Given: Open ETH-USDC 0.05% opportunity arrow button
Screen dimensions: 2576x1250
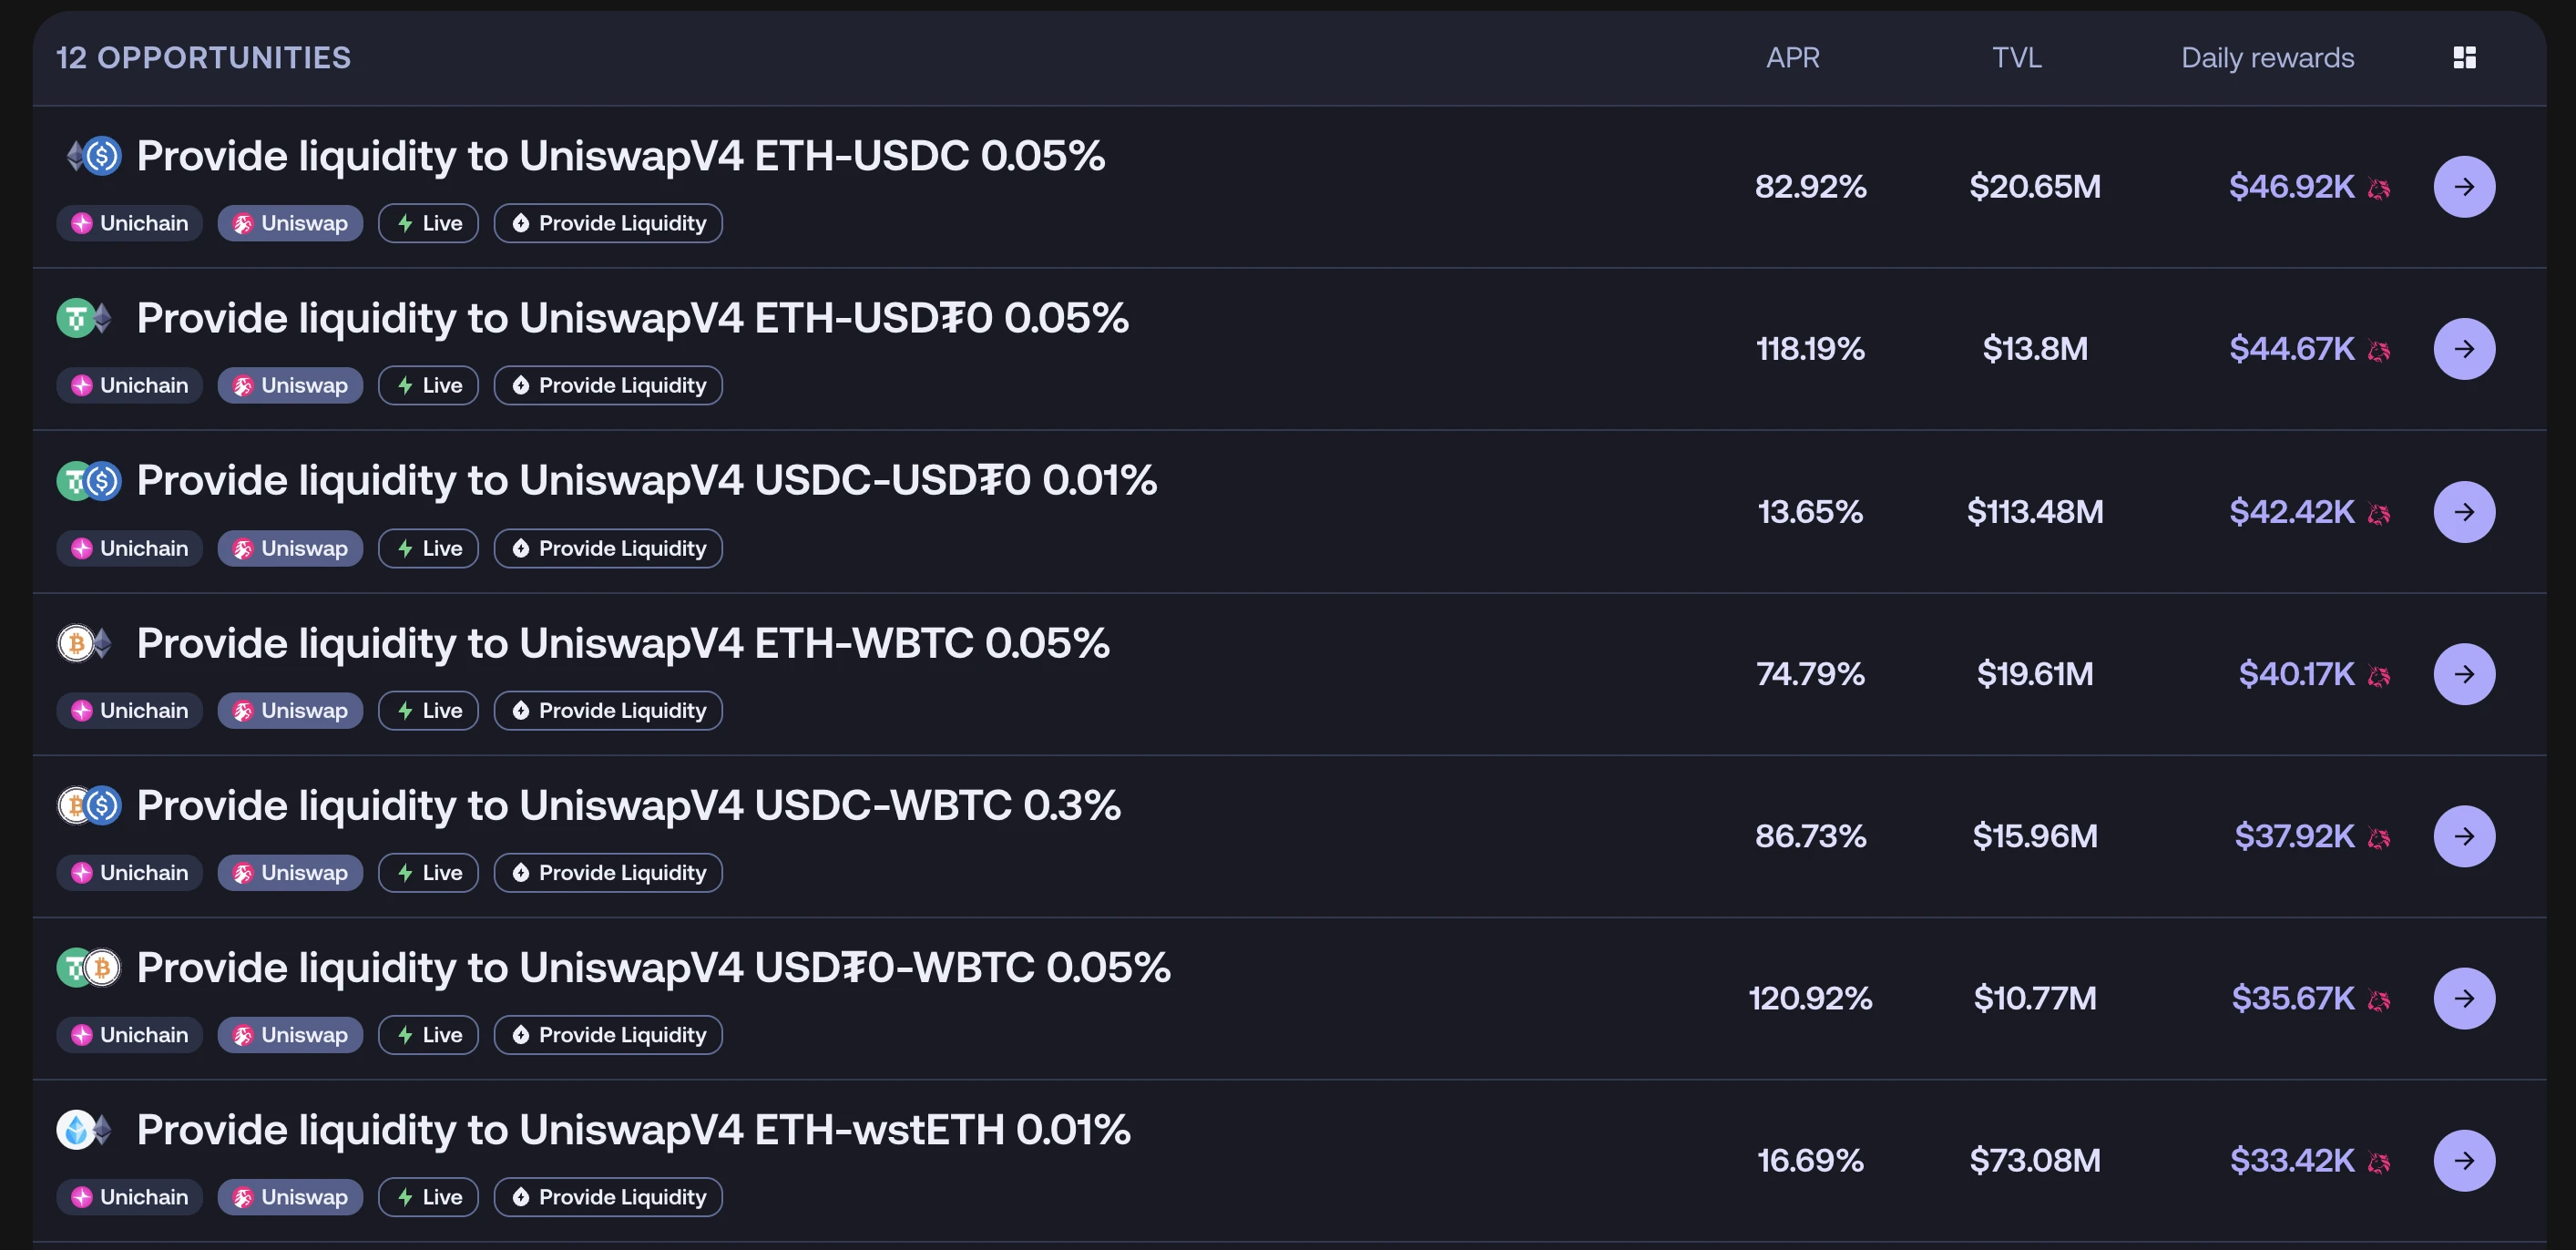Looking at the screenshot, I should pyautogui.click(x=2463, y=187).
